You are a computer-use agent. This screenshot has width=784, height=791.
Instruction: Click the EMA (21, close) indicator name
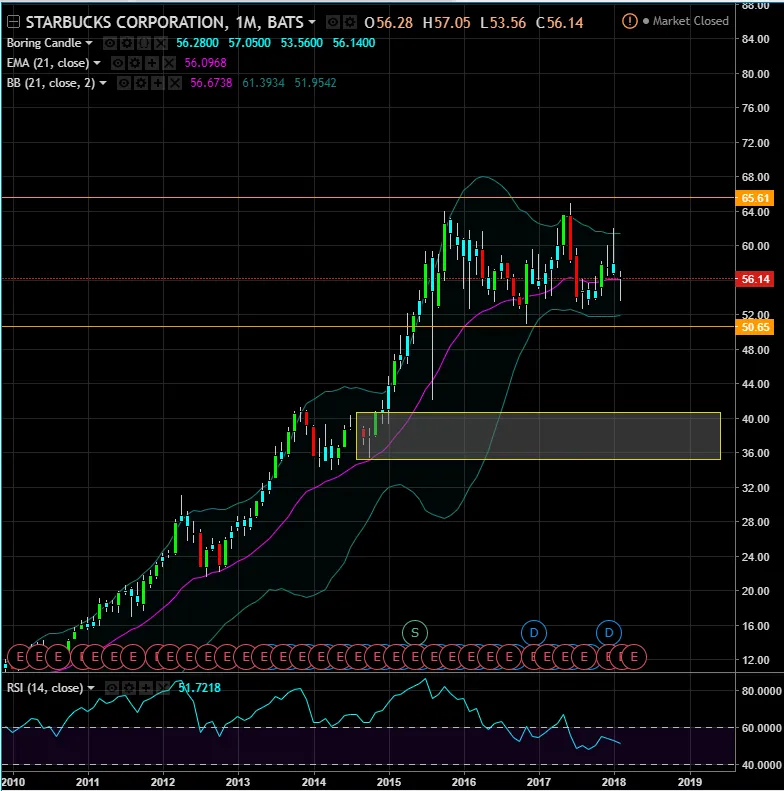(x=48, y=63)
